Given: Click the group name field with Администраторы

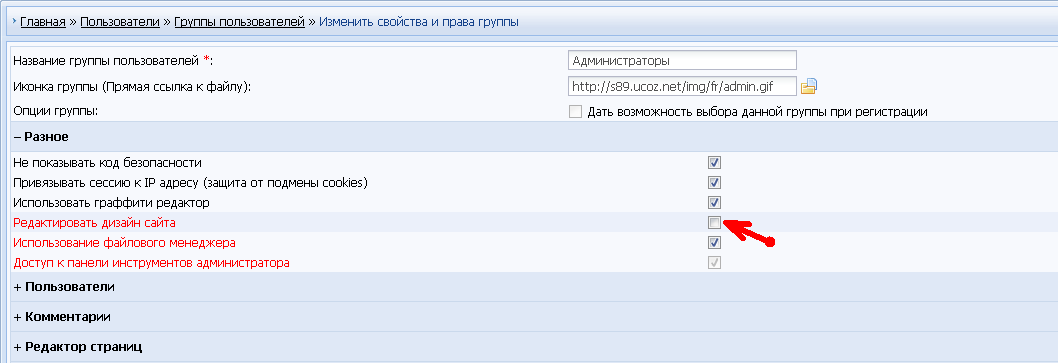Looking at the screenshot, I should (682, 60).
